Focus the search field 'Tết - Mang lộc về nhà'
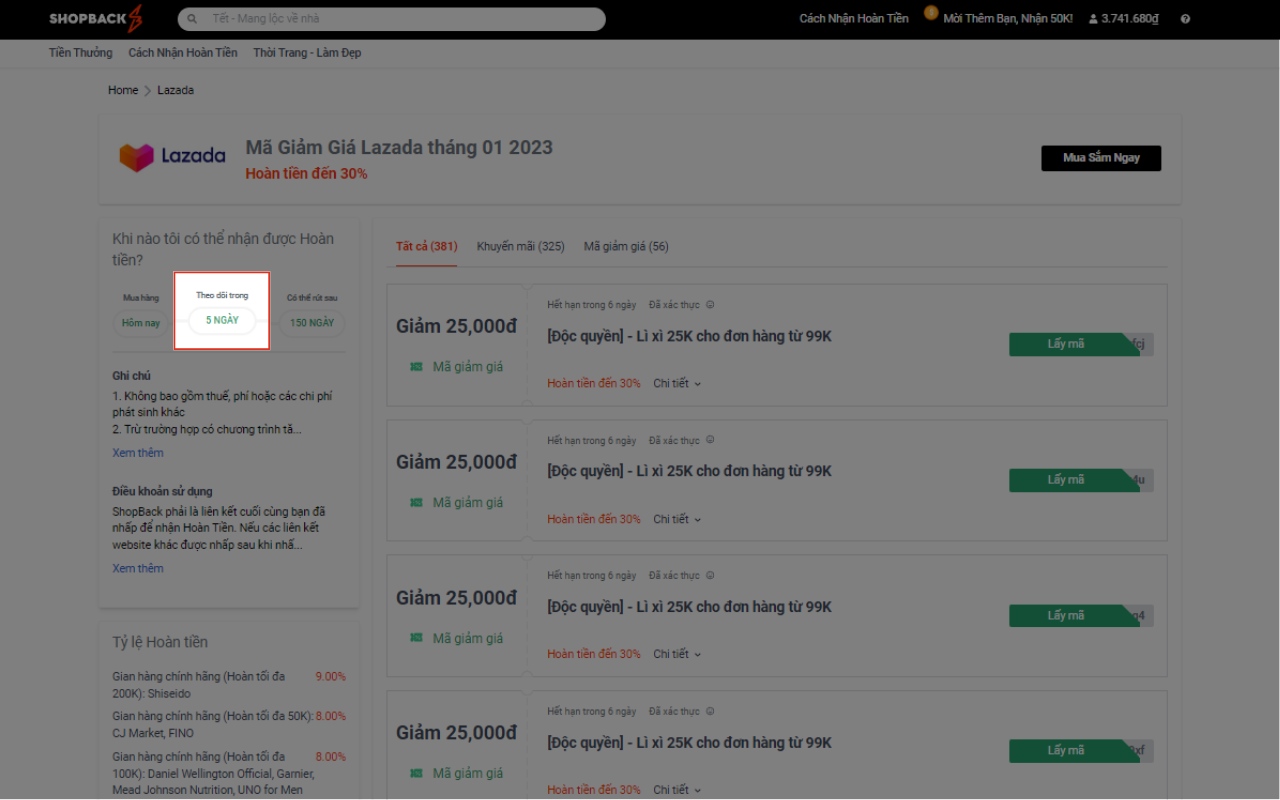Image resolution: width=1280 pixels, height=800 pixels. point(392,19)
